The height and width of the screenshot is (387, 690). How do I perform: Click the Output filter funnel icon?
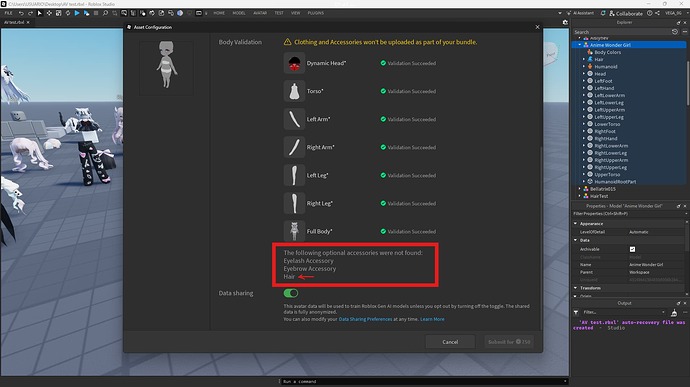(576, 313)
